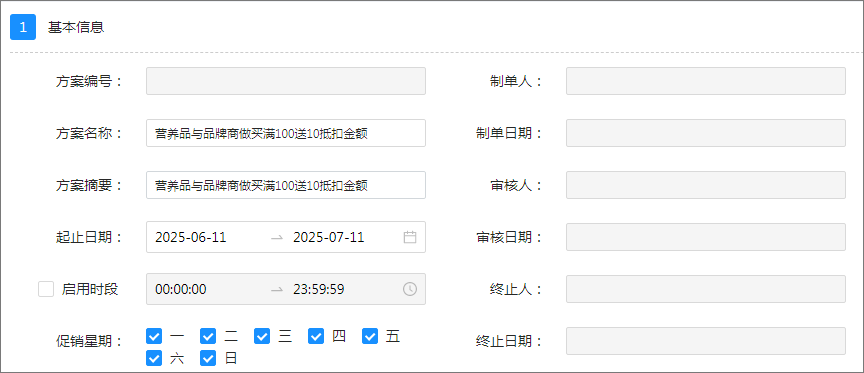
Task: Click the 方案名称 input field
Action: (286, 133)
